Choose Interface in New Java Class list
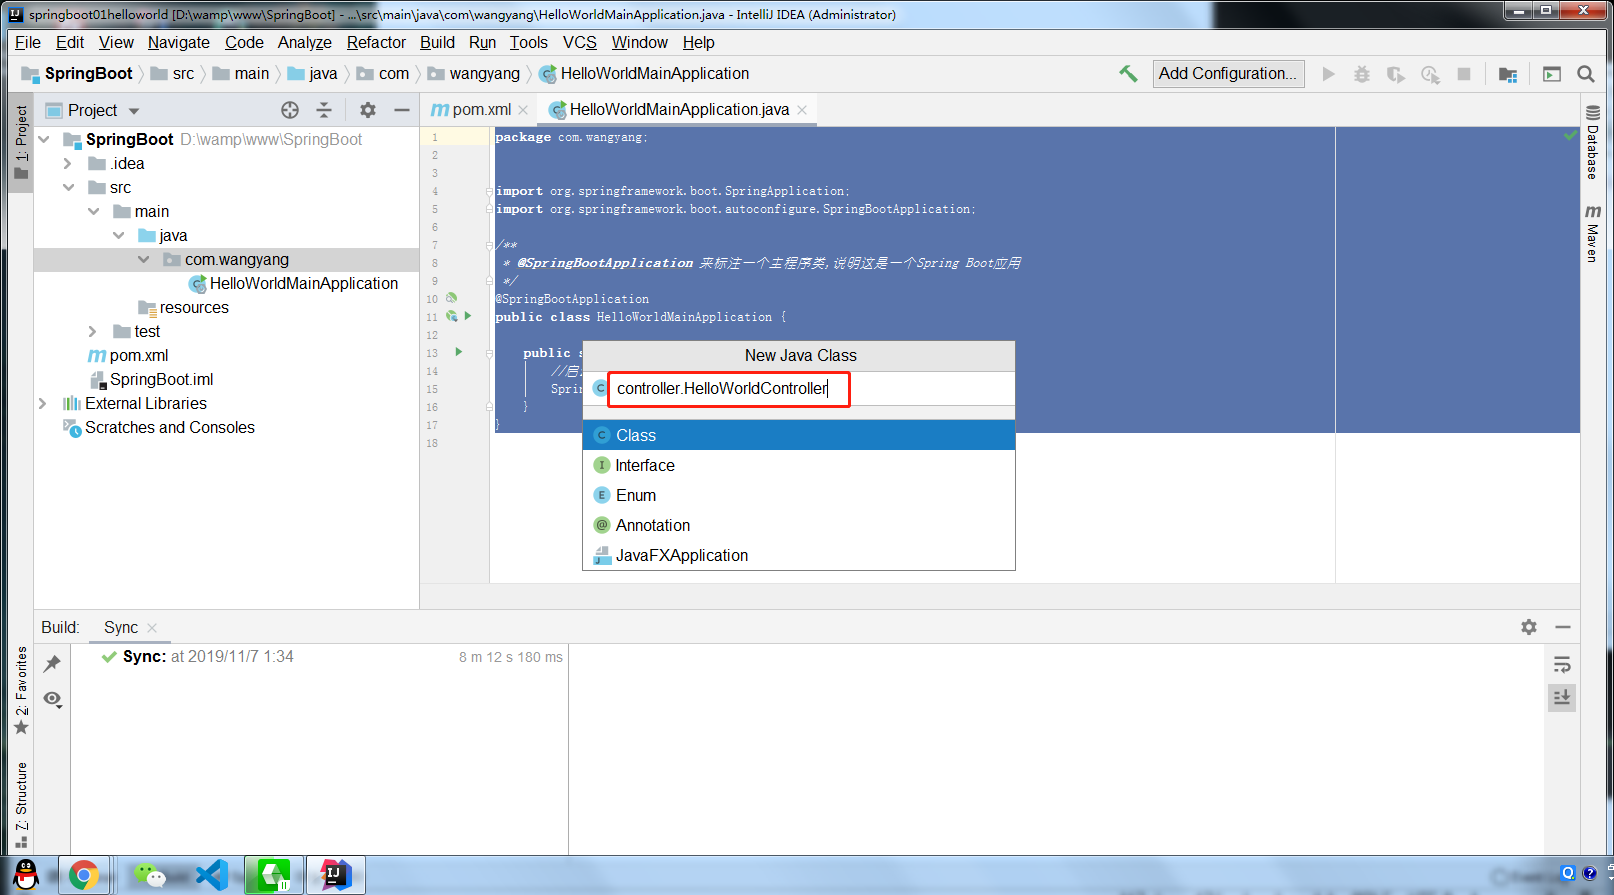This screenshot has height=895, width=1614. 799,465
